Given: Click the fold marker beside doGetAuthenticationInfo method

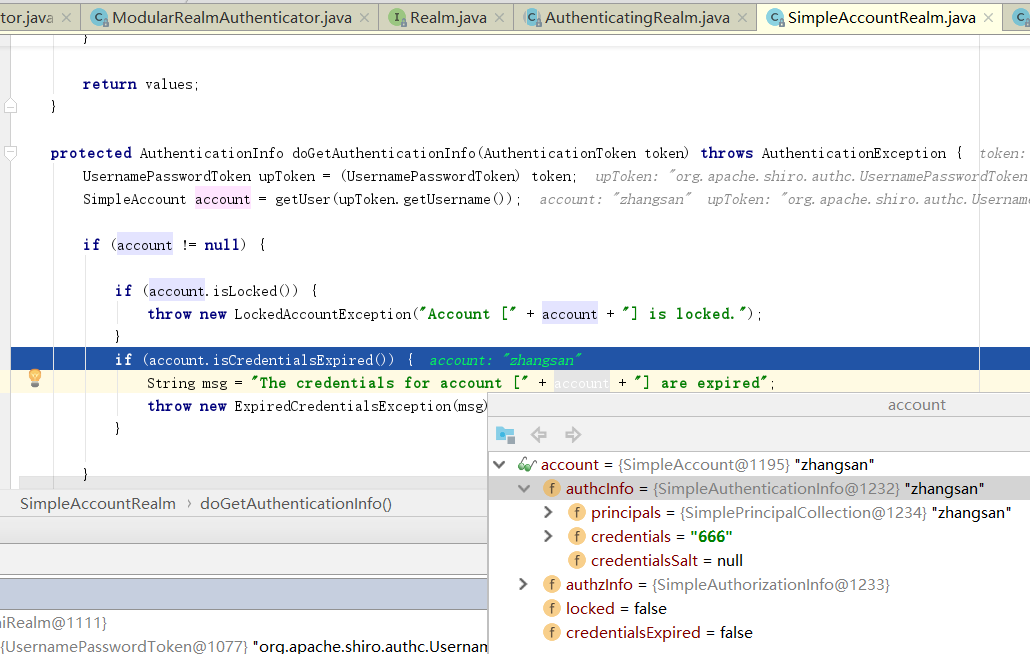Looking at the screenshot, I should click(11, 153).
